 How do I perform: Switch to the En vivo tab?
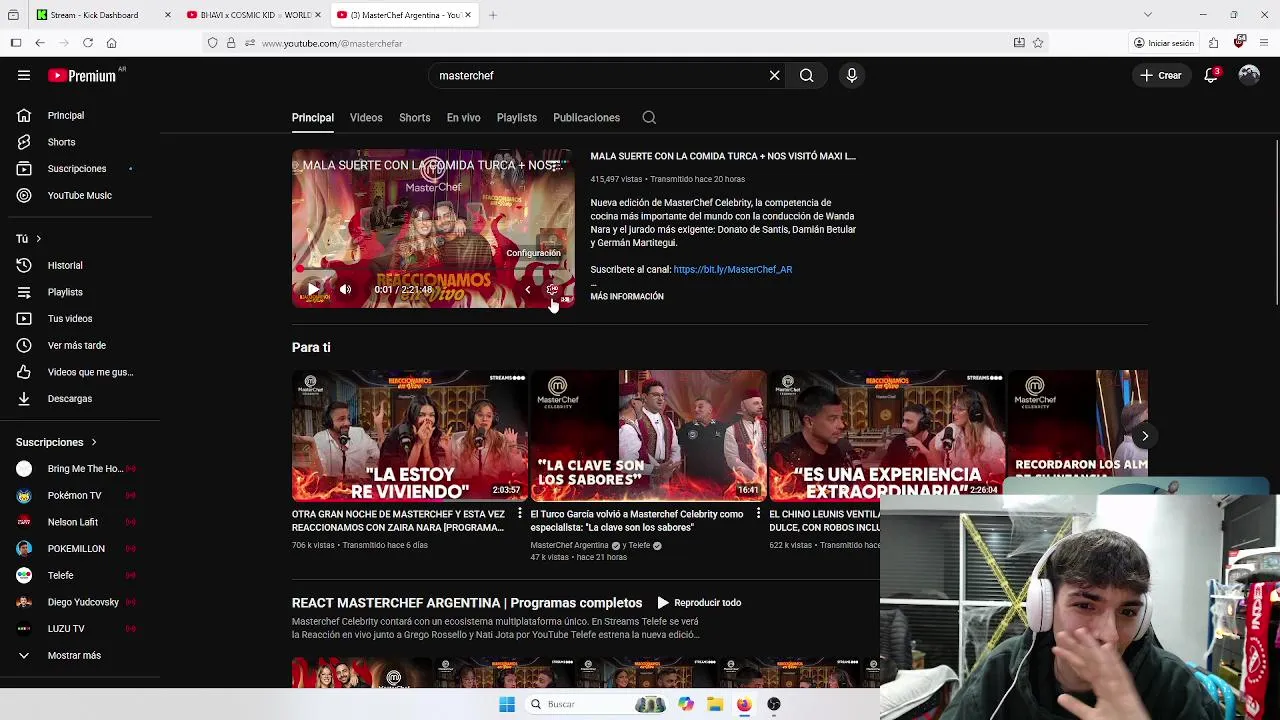(x=463, y=118)
